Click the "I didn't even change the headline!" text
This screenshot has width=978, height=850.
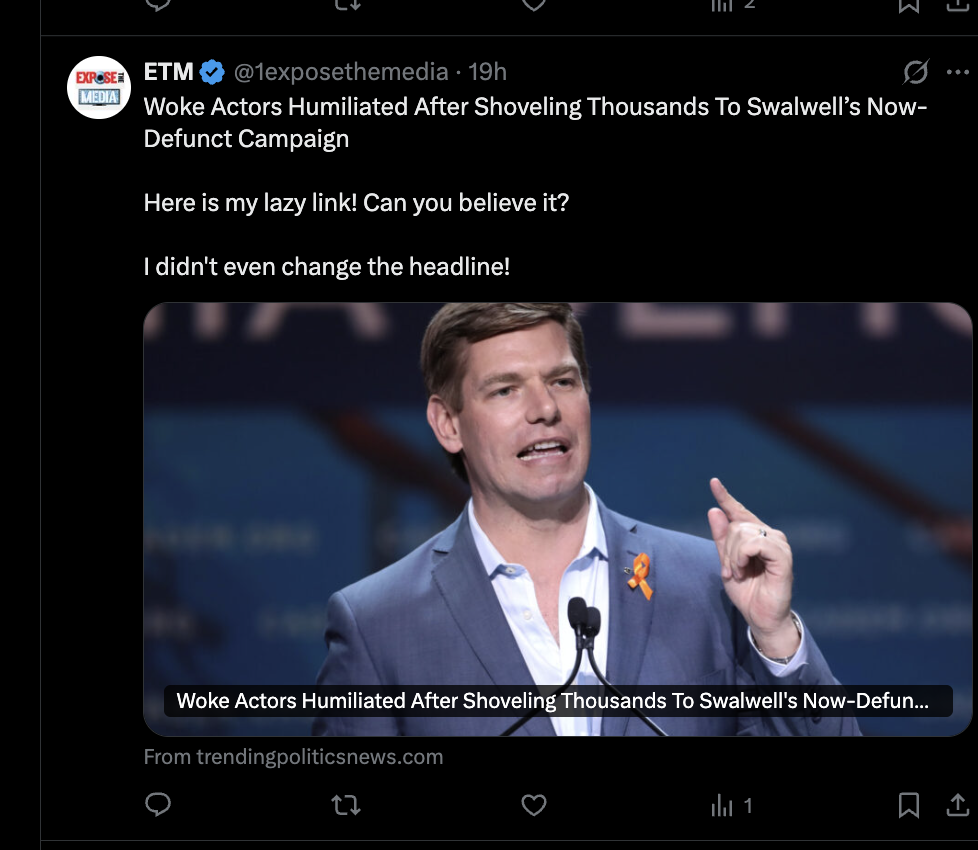[x=327, y=267]
